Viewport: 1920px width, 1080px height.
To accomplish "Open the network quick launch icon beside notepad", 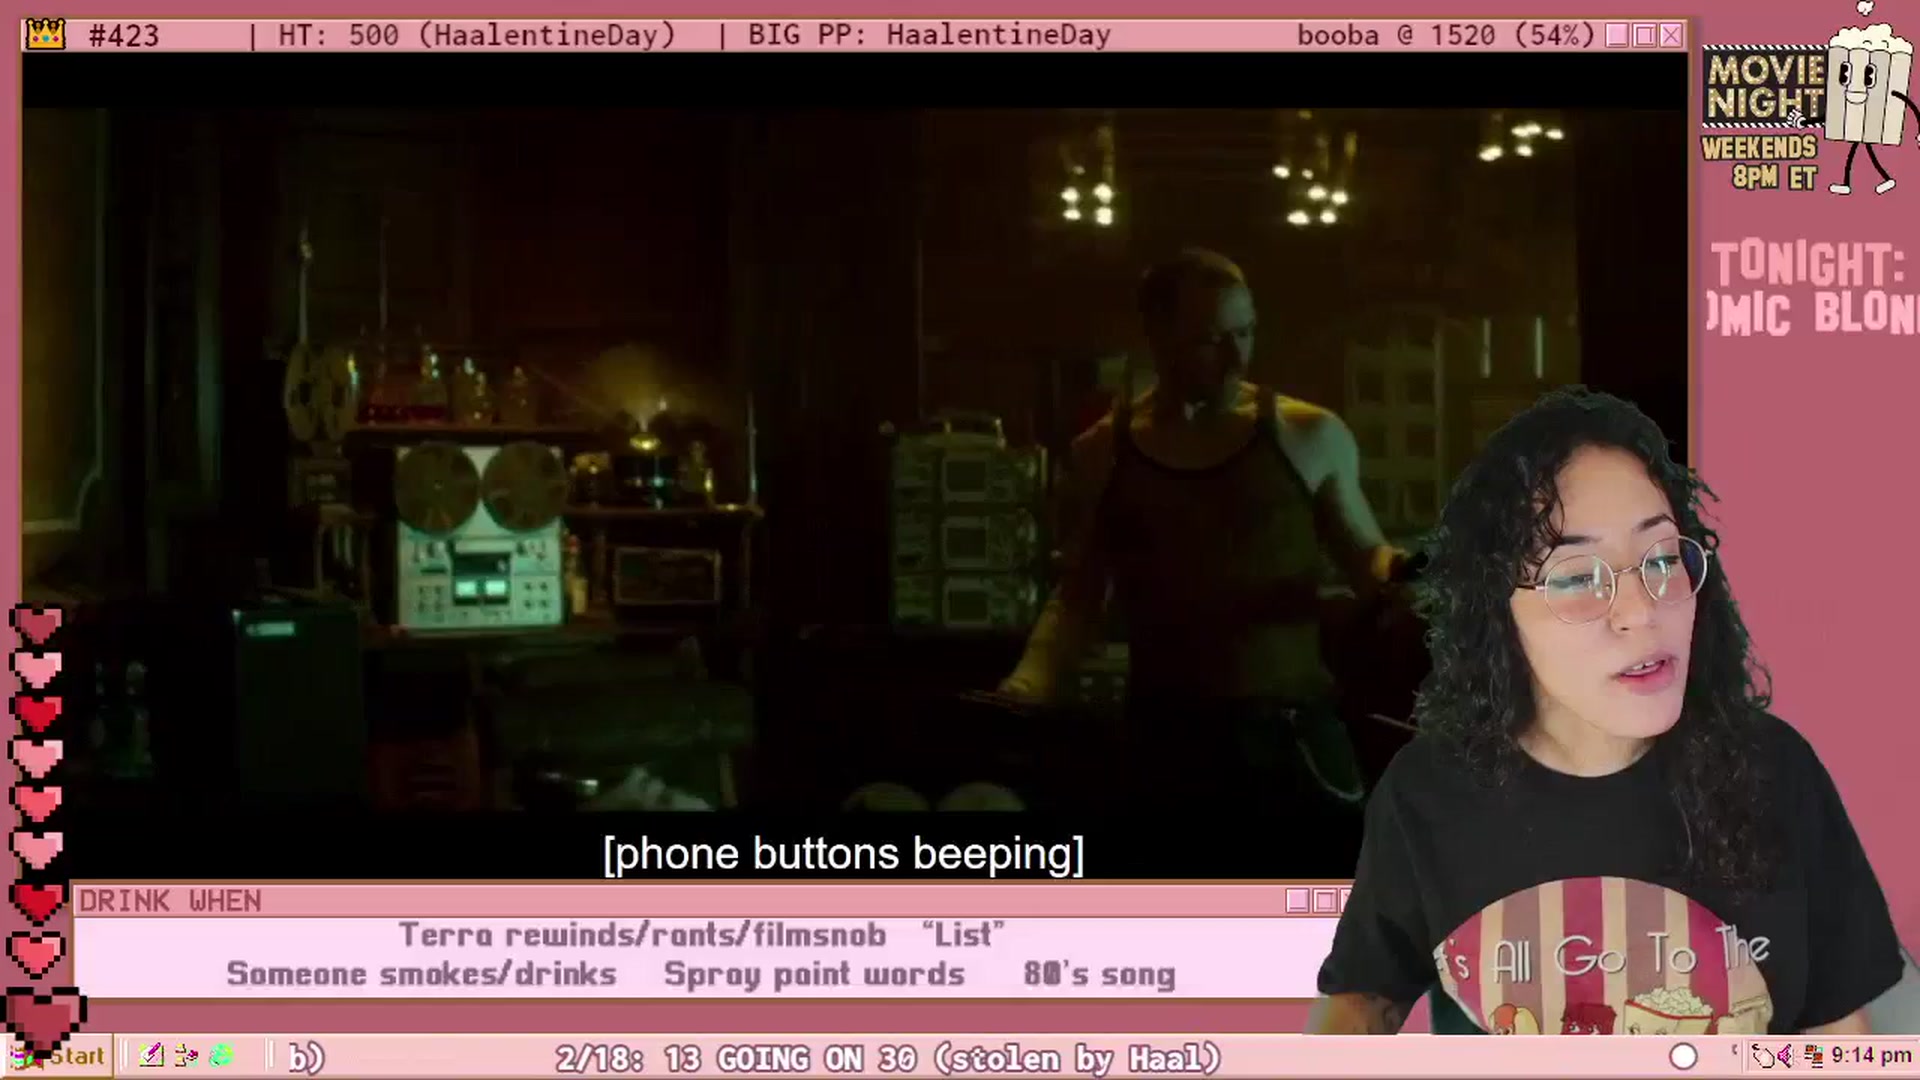I will [186, 1055].
